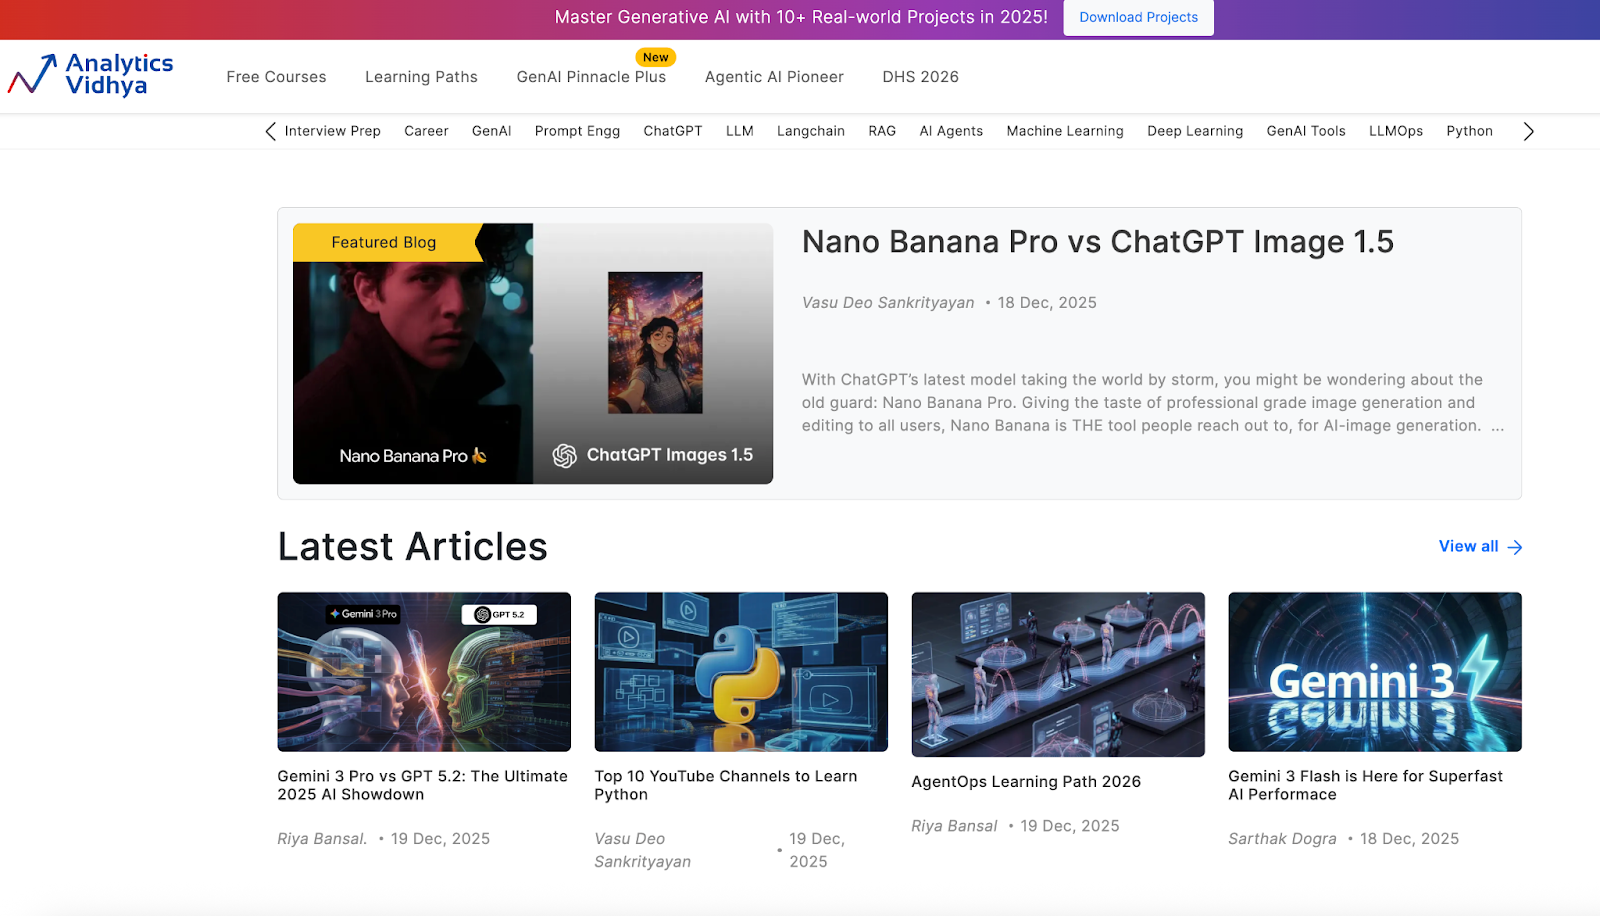Select the Interview Prep topic

tap(332, 131)
